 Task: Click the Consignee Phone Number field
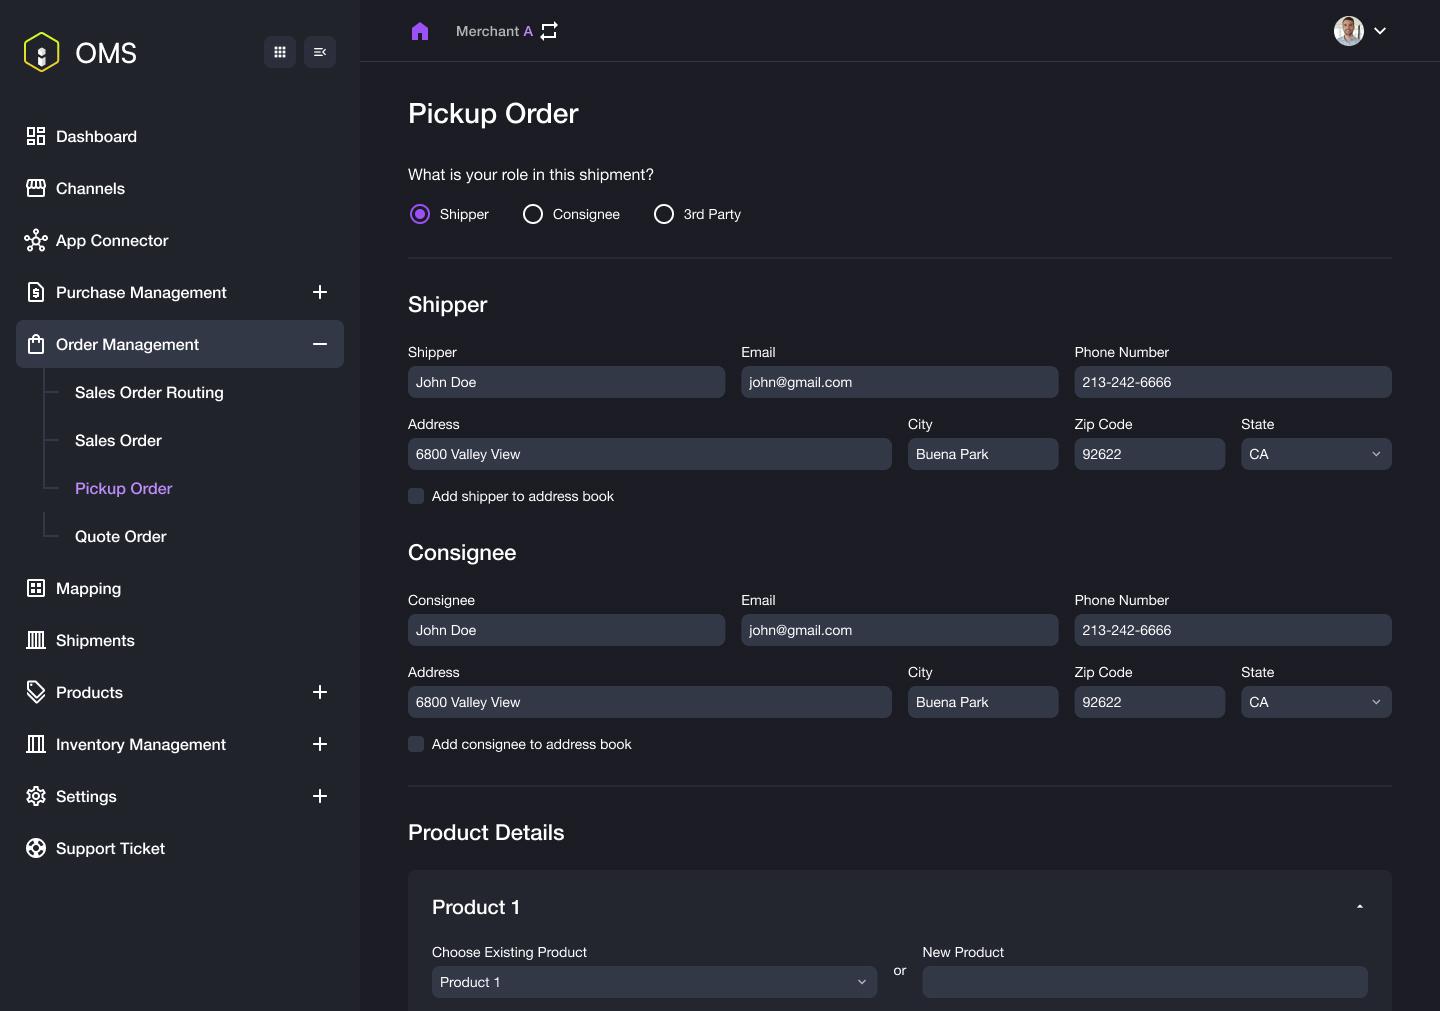[1233, 630]
